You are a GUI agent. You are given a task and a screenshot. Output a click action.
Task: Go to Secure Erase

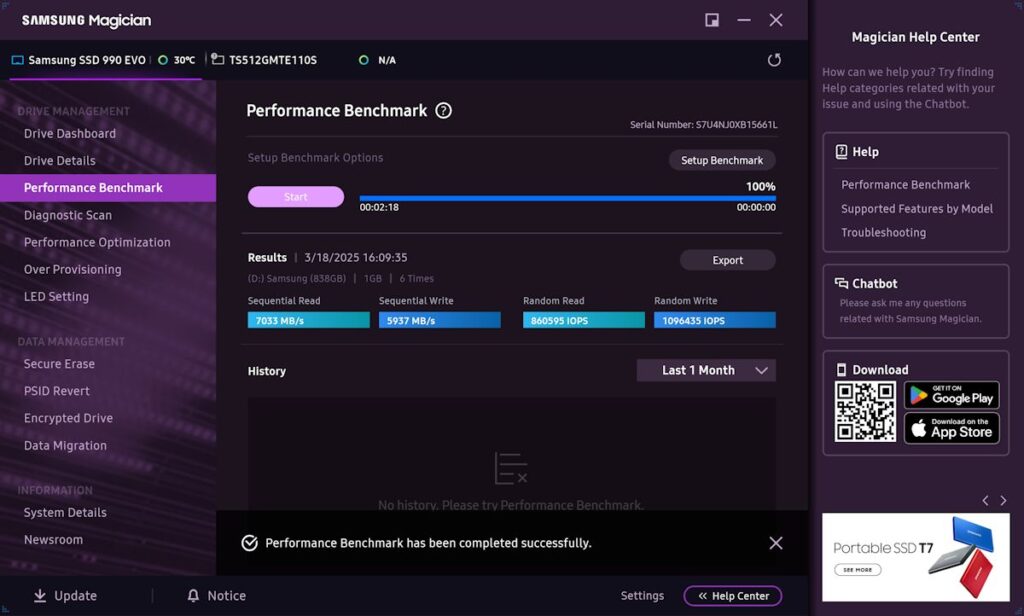(59, 364)
